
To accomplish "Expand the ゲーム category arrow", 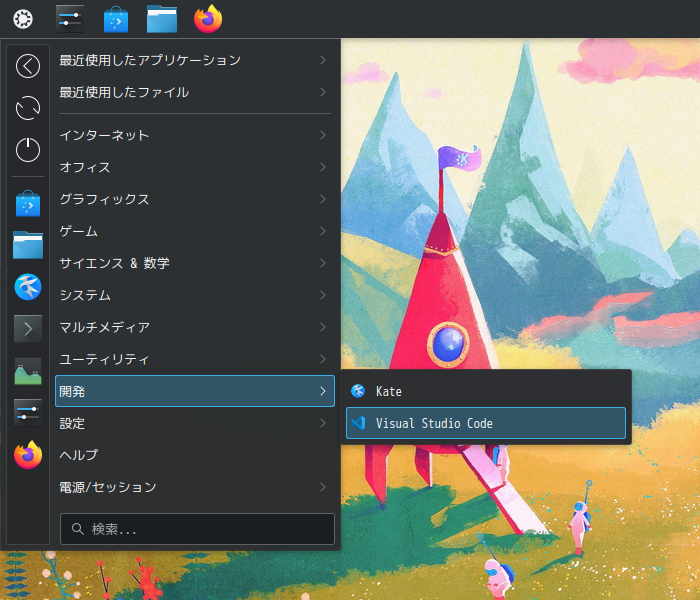I will click(323, 231).
